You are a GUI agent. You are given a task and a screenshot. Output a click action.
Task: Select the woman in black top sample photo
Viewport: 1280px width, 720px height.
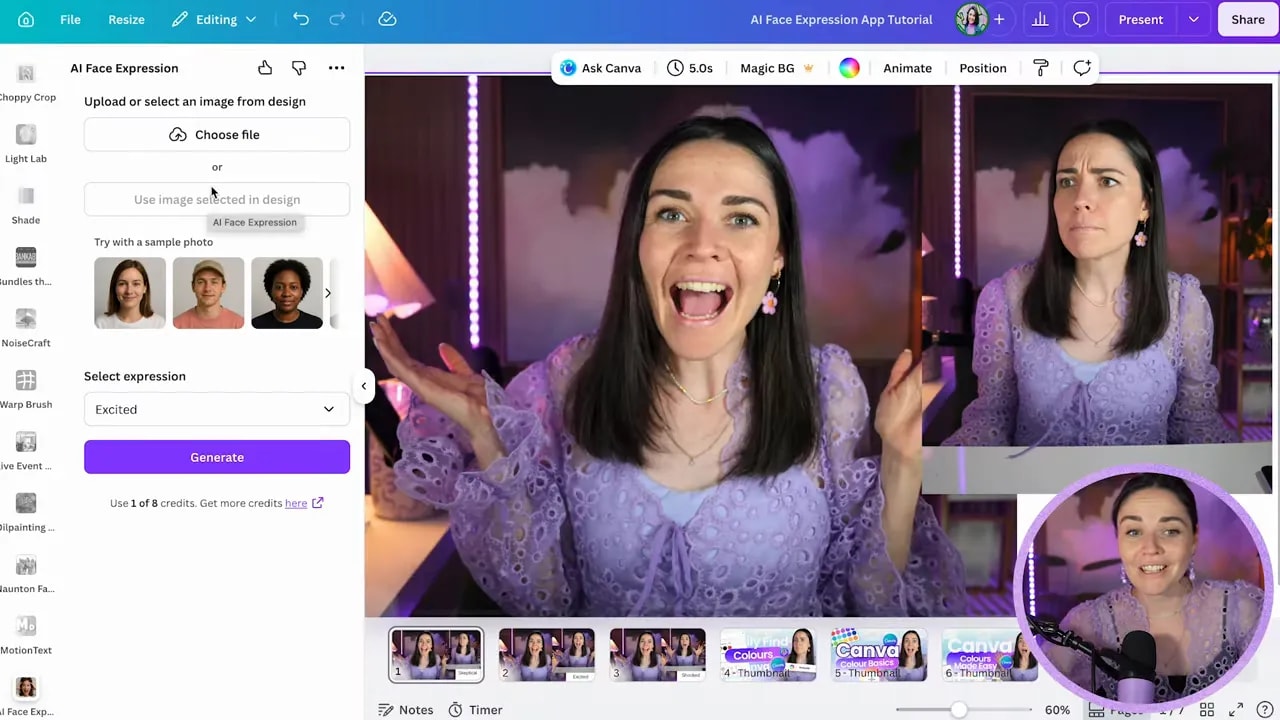pos(287,293)
